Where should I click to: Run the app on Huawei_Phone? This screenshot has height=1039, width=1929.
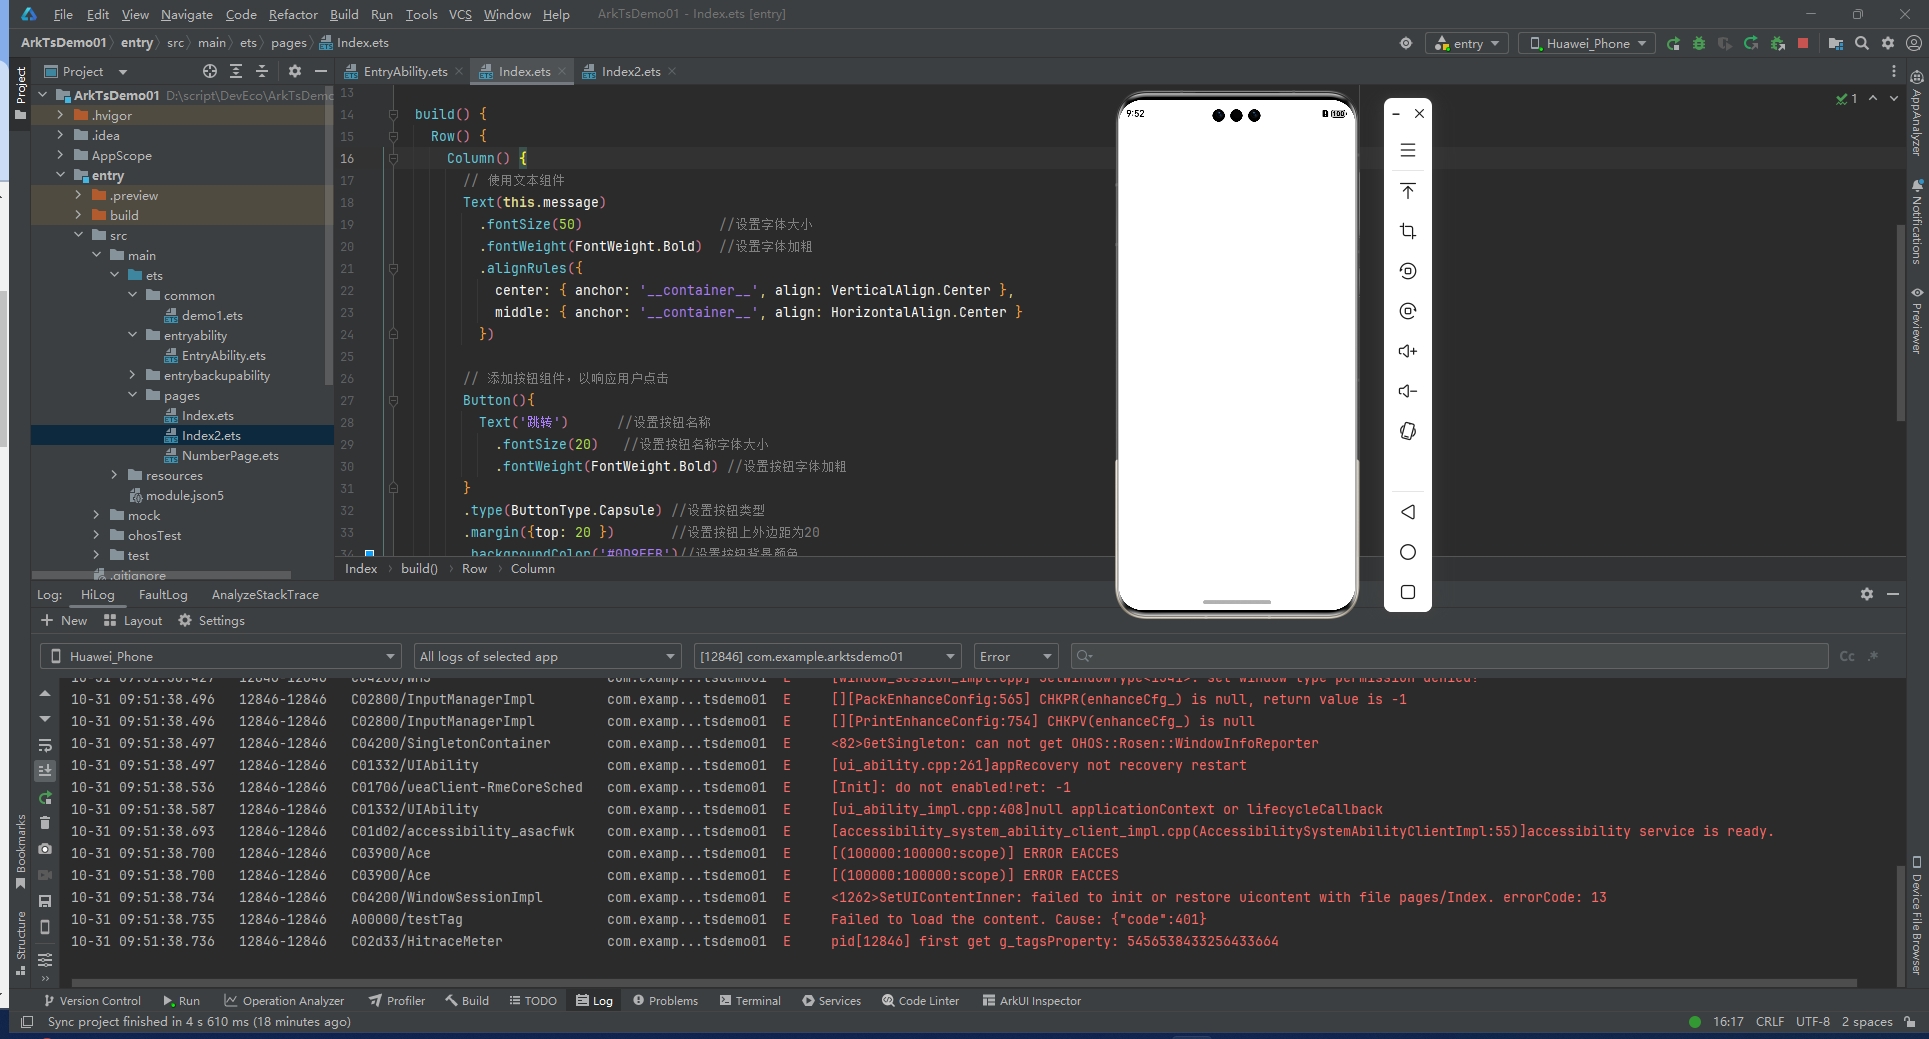(x=1672, y=43)
